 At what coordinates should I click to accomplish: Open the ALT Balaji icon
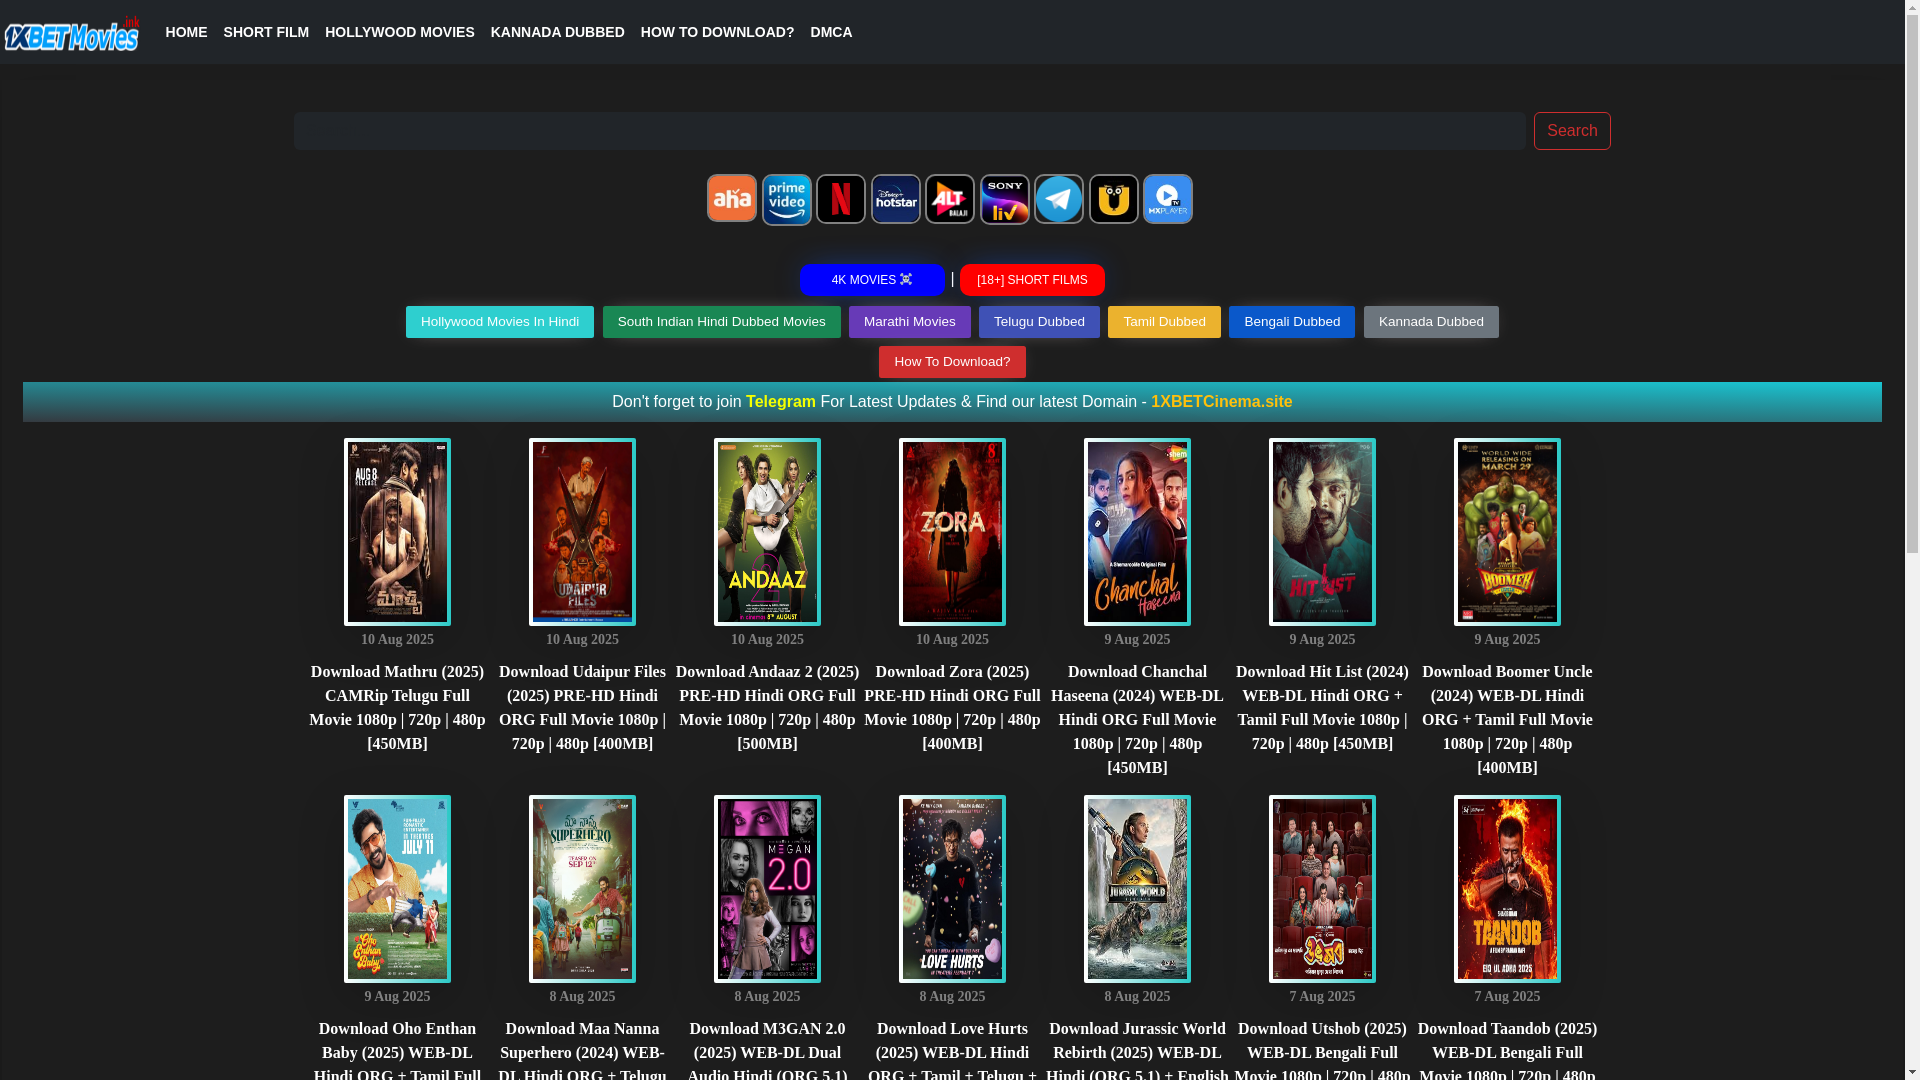[x=950, y=198]
